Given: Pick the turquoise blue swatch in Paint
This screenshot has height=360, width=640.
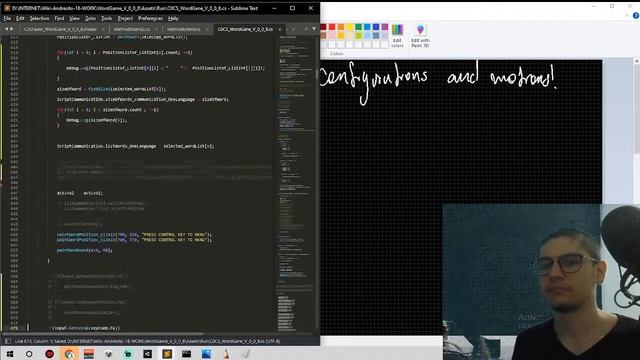Looking at the screenshot, I should click(x=367, y=27).
